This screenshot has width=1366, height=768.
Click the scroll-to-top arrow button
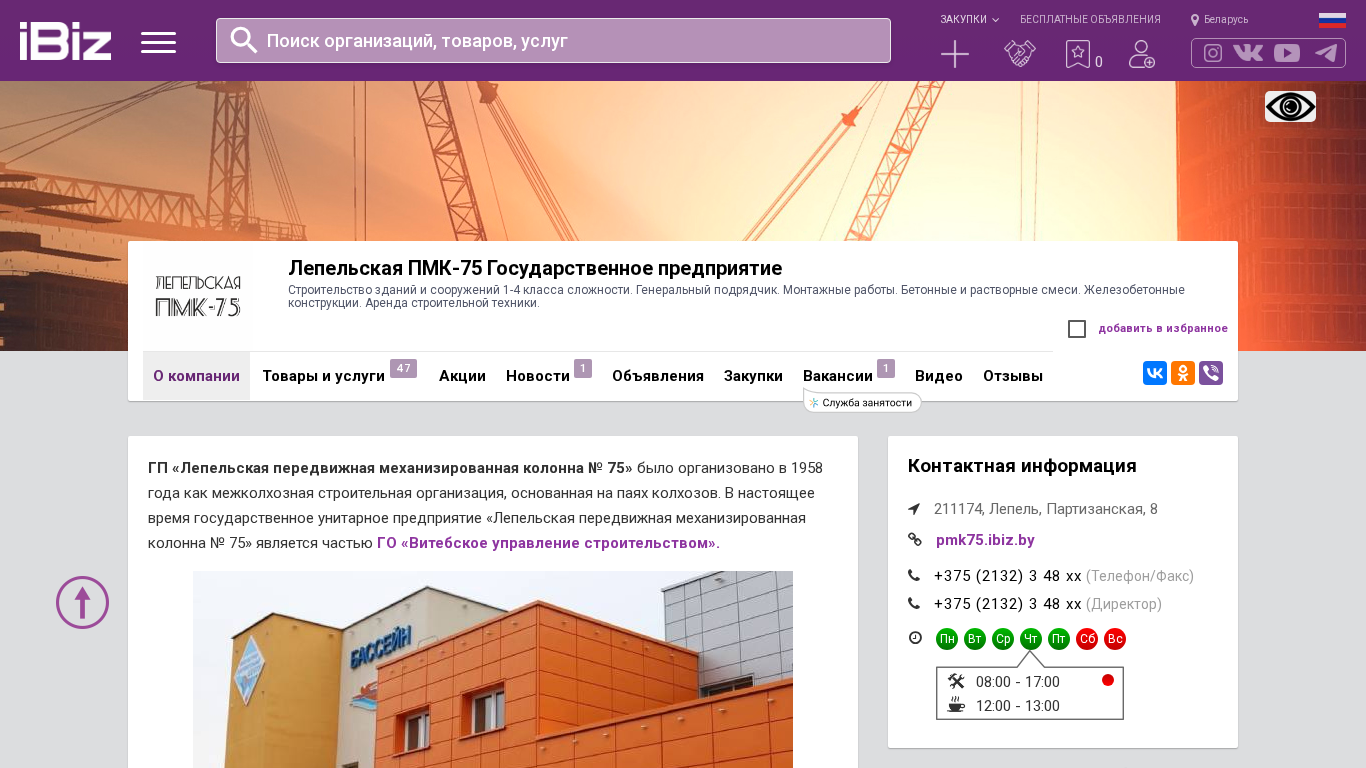[x=82, y=602]
